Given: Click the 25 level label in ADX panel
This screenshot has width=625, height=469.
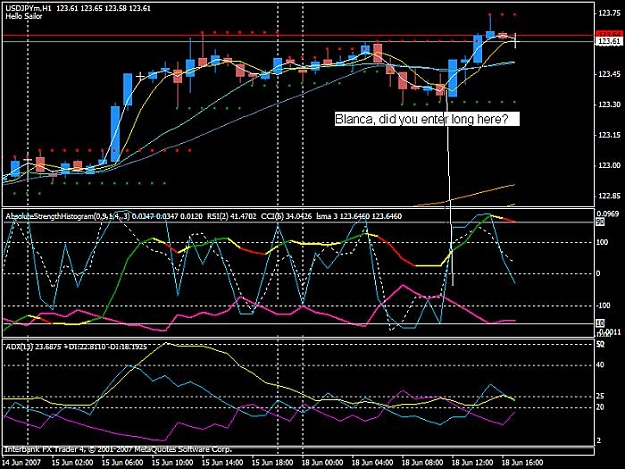Looking at the screenshot, I should 600,396.
